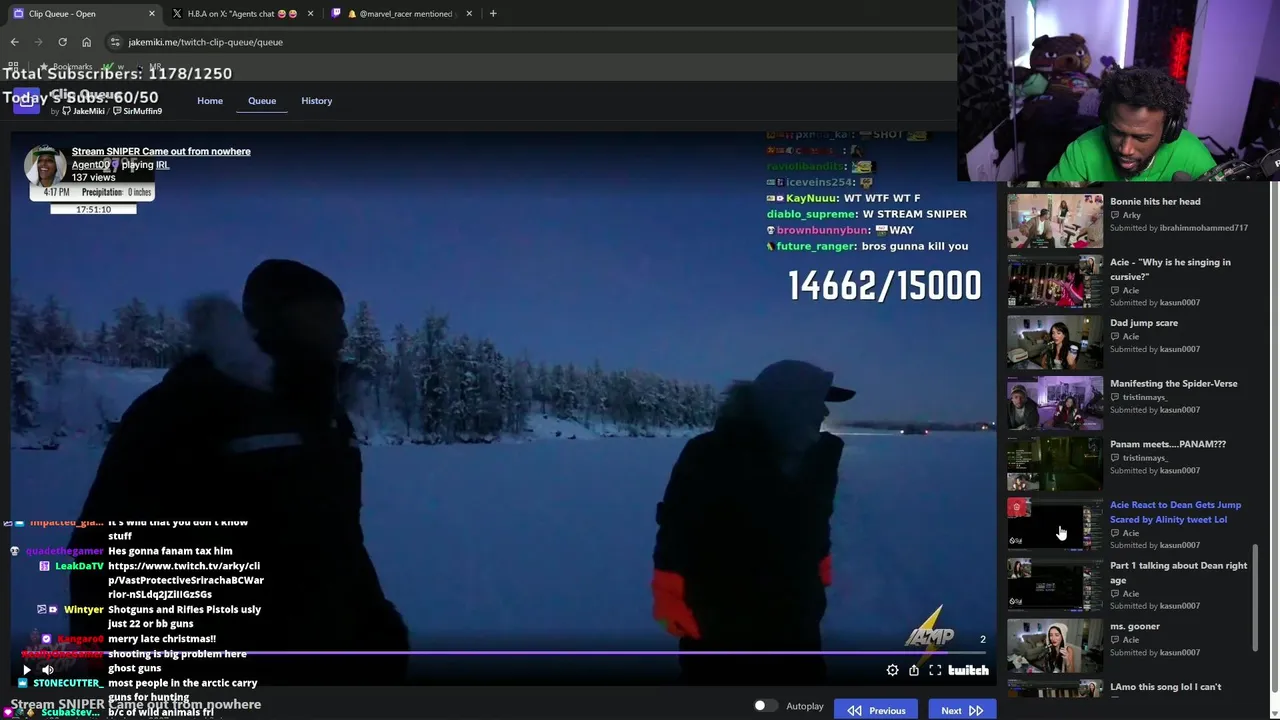Click the streamer avatar in the clip header
The width and height of the screenshot is (1280, 720).
(45, 165)
